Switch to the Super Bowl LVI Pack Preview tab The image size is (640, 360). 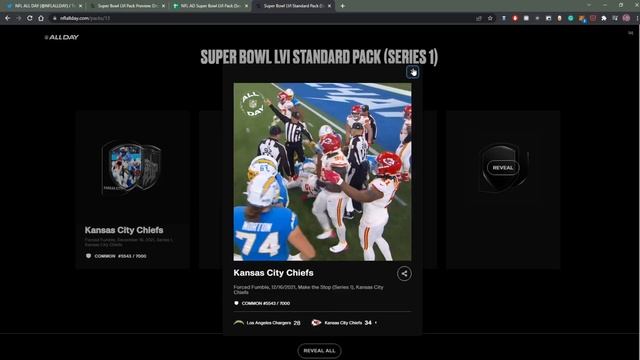coord(127,6)
